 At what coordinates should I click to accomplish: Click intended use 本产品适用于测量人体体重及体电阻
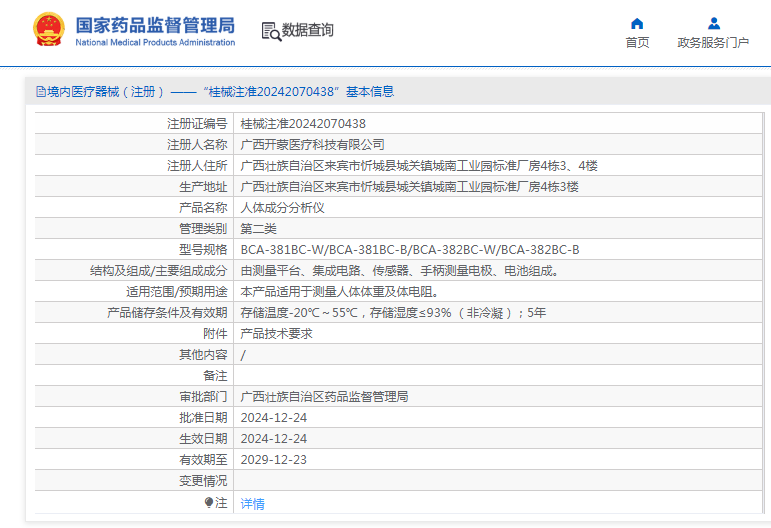click(339, 292)
